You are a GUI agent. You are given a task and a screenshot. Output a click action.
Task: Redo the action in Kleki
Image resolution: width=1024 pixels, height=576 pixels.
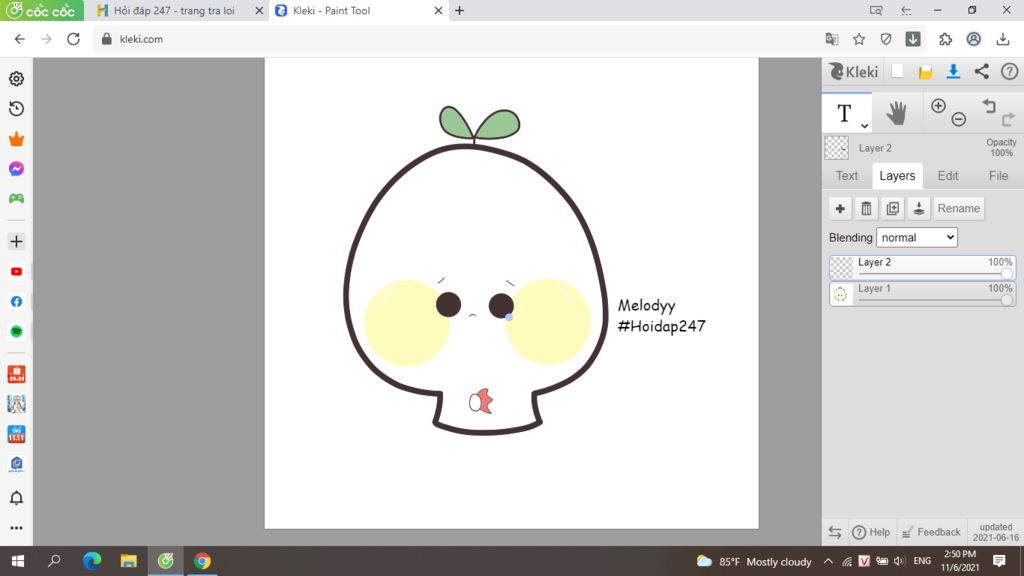1008,119
